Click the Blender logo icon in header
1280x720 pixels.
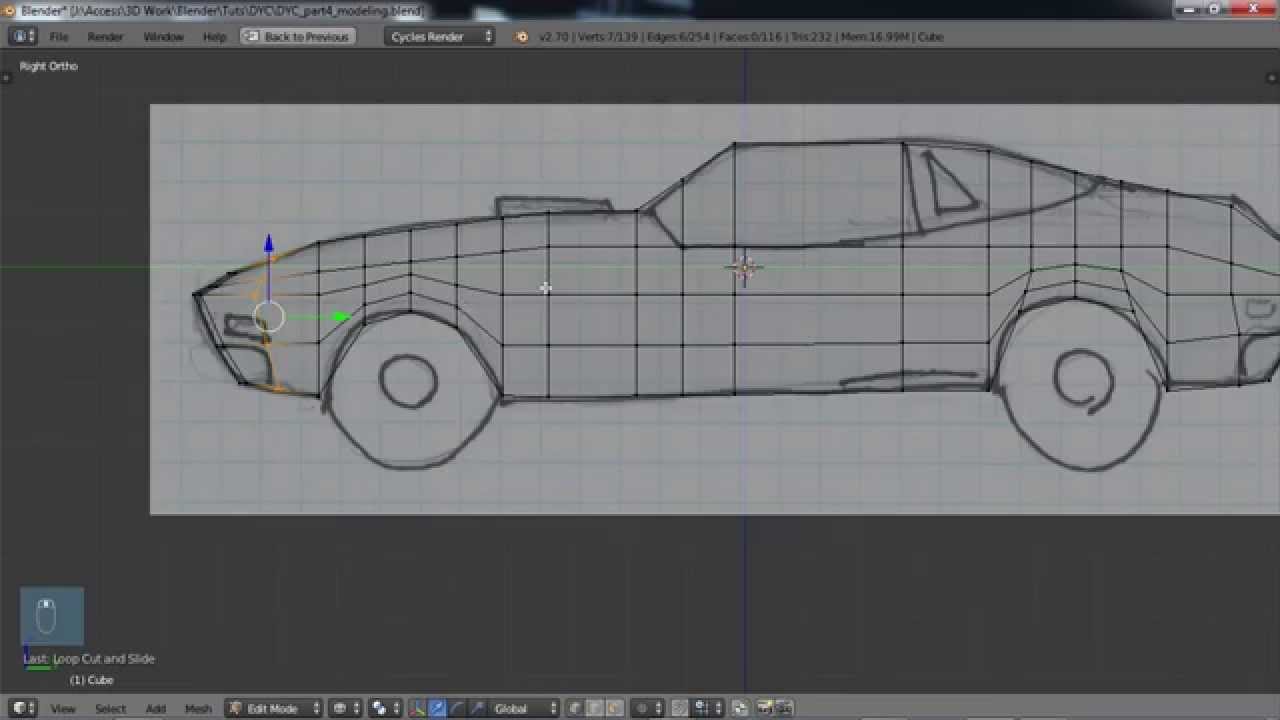tap(521, 36)
